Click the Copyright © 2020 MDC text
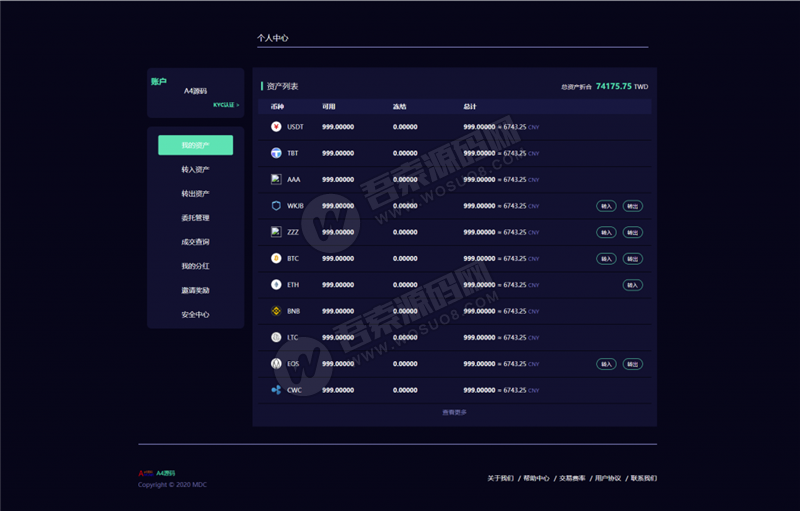The width and height of the screenshot is (800, 511). [172, 484]
